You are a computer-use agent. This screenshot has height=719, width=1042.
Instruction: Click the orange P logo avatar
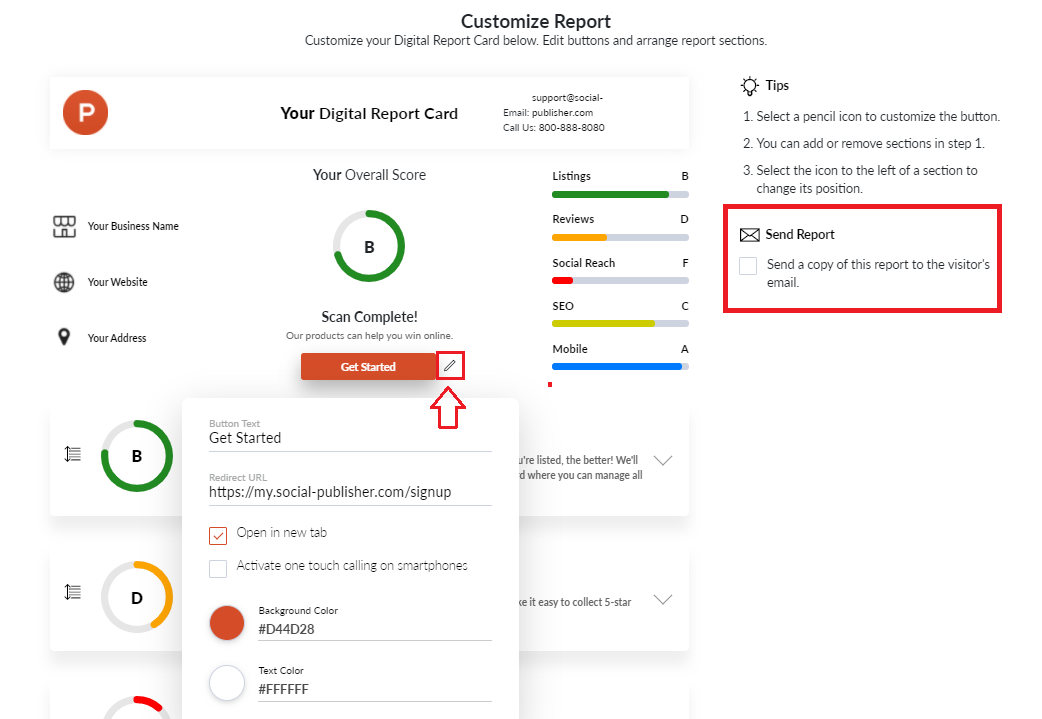point(85,112)
